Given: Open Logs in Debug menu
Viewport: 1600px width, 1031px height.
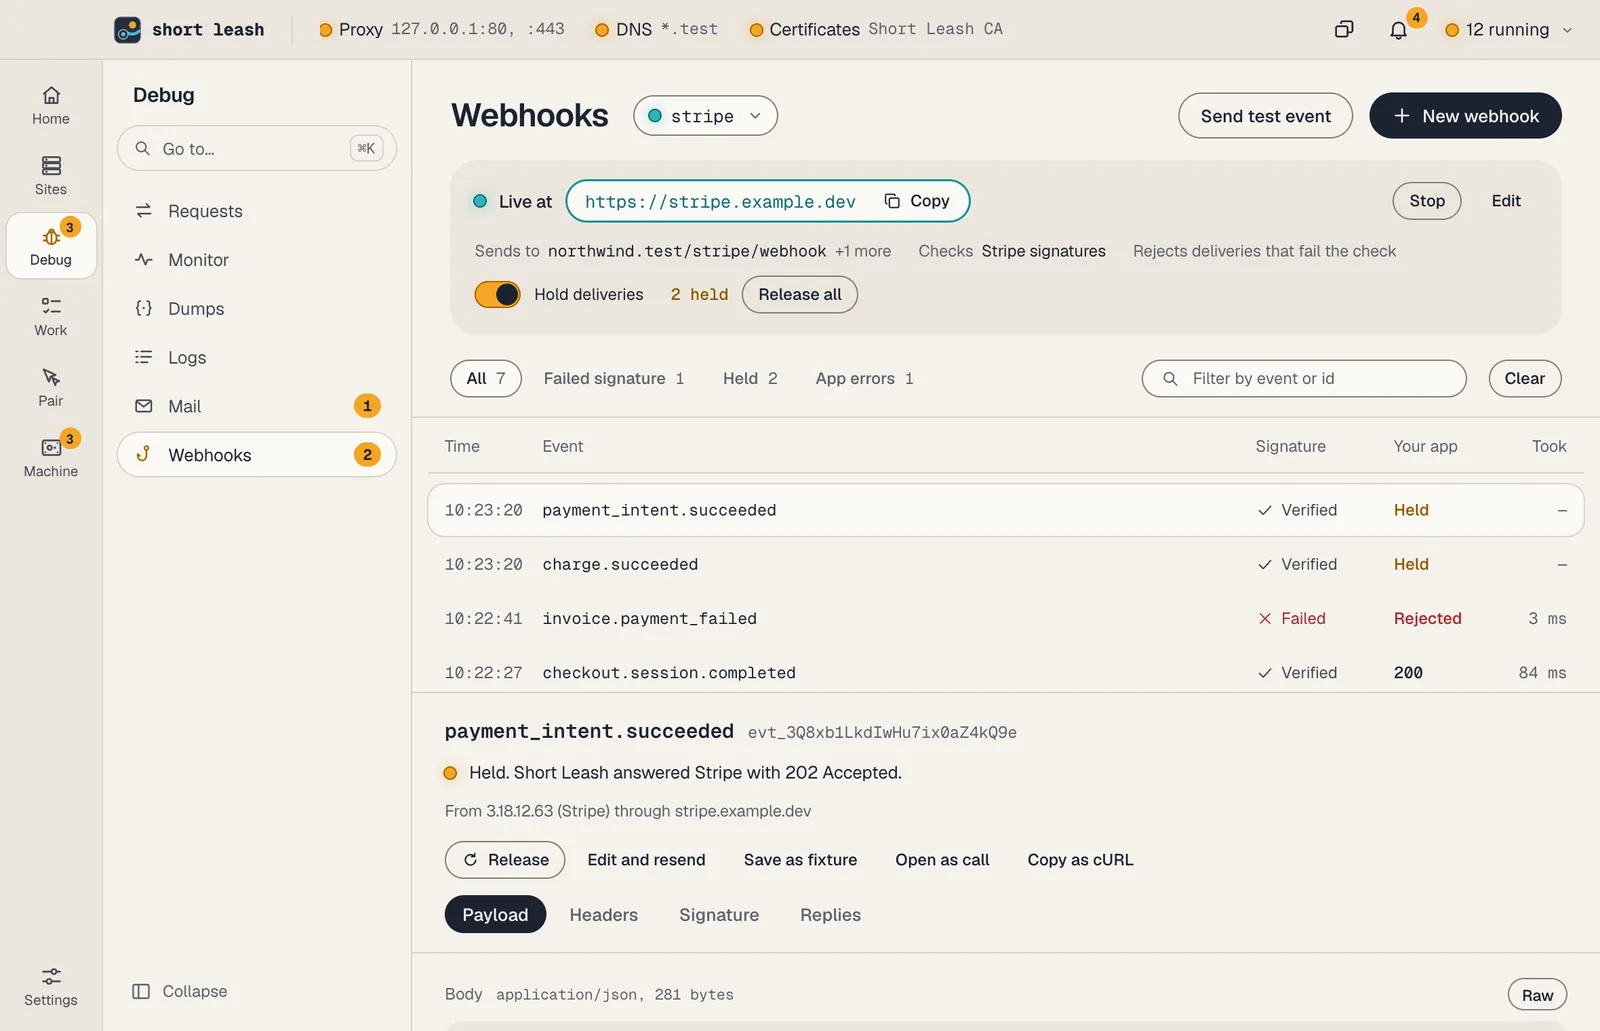Looking at the screenshot, I should click(257, 358).
